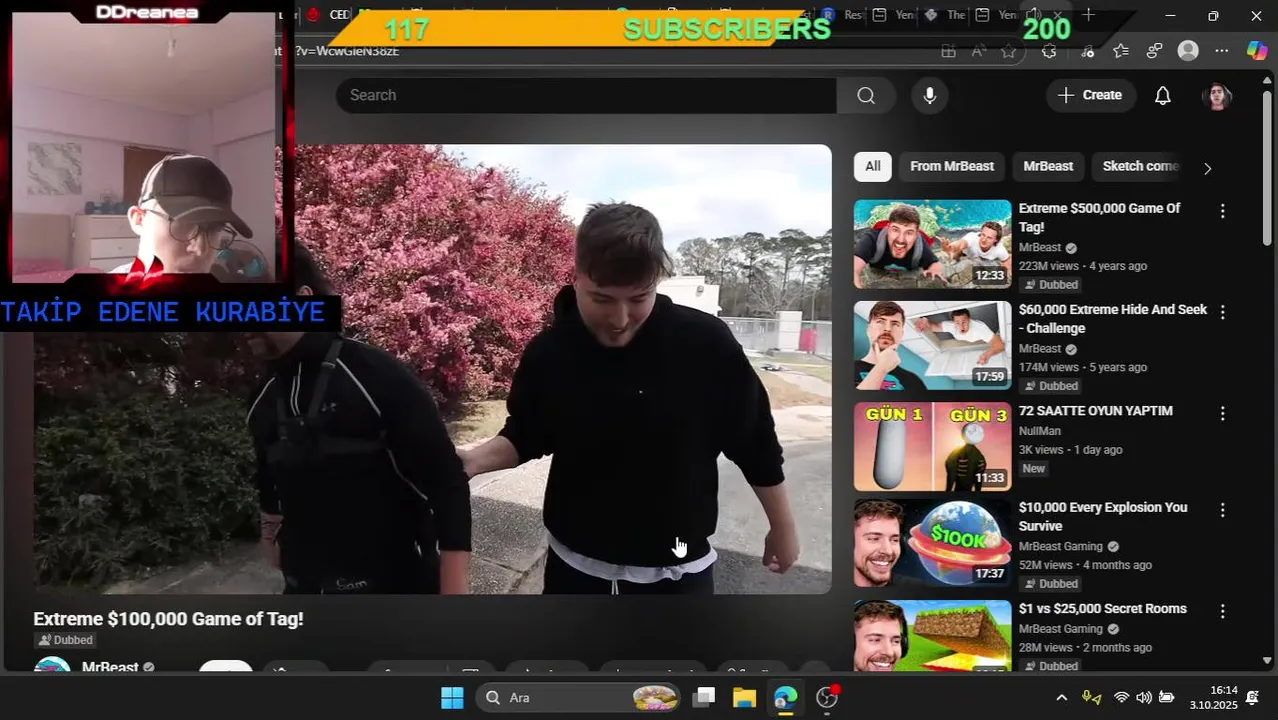Open the notification center bell icon
The height and width of the screenshot is (720, 1278).
tap(1252, 697)
